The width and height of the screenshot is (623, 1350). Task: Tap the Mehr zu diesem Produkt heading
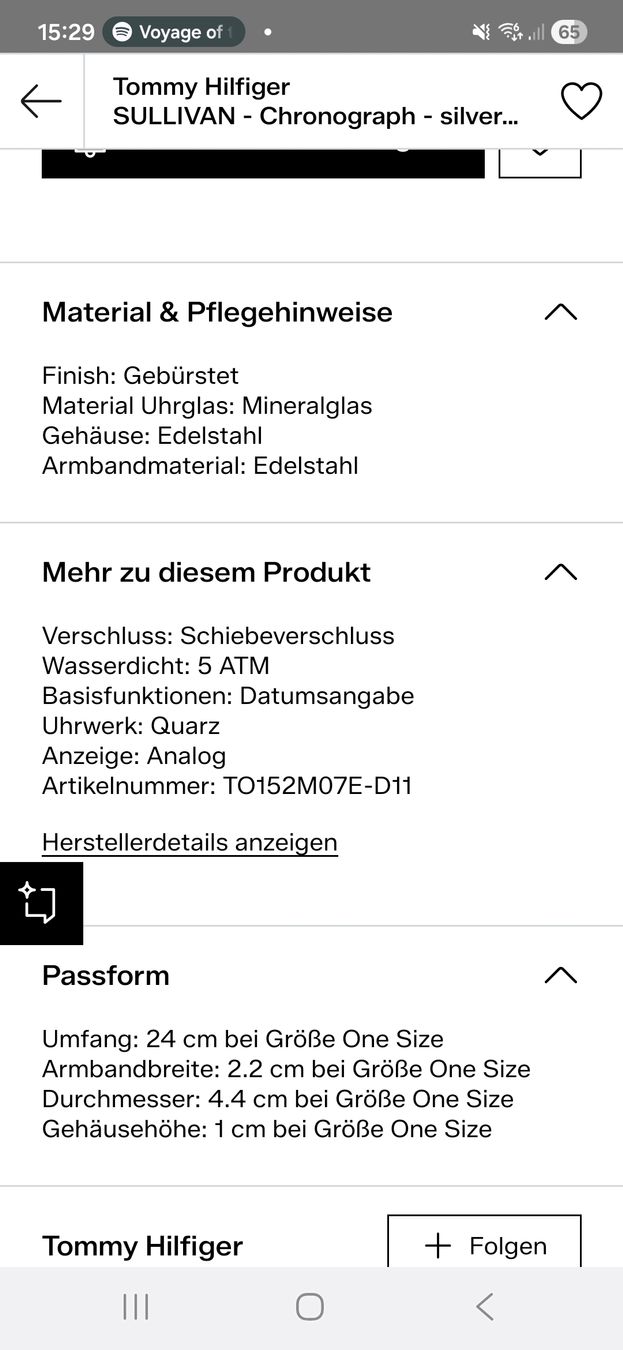(x=206, y=572)
